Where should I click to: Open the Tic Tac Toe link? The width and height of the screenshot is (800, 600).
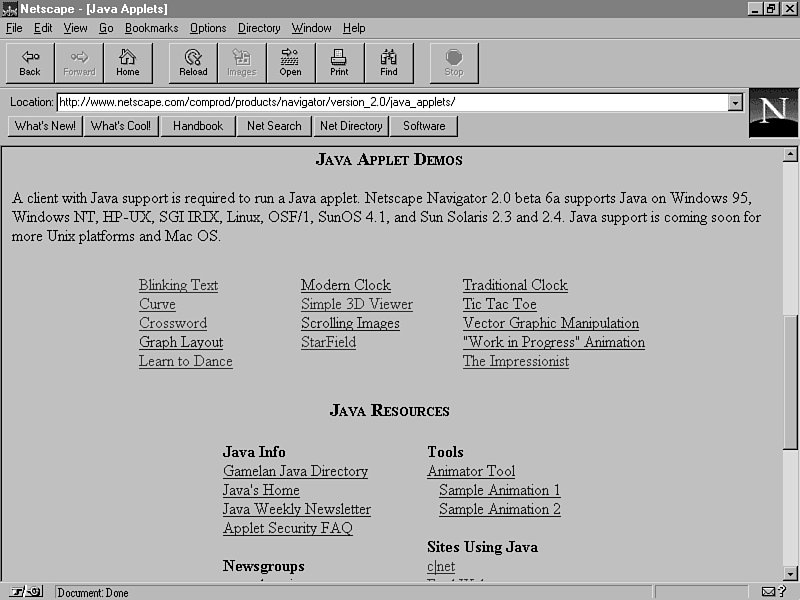pos(499,304)
